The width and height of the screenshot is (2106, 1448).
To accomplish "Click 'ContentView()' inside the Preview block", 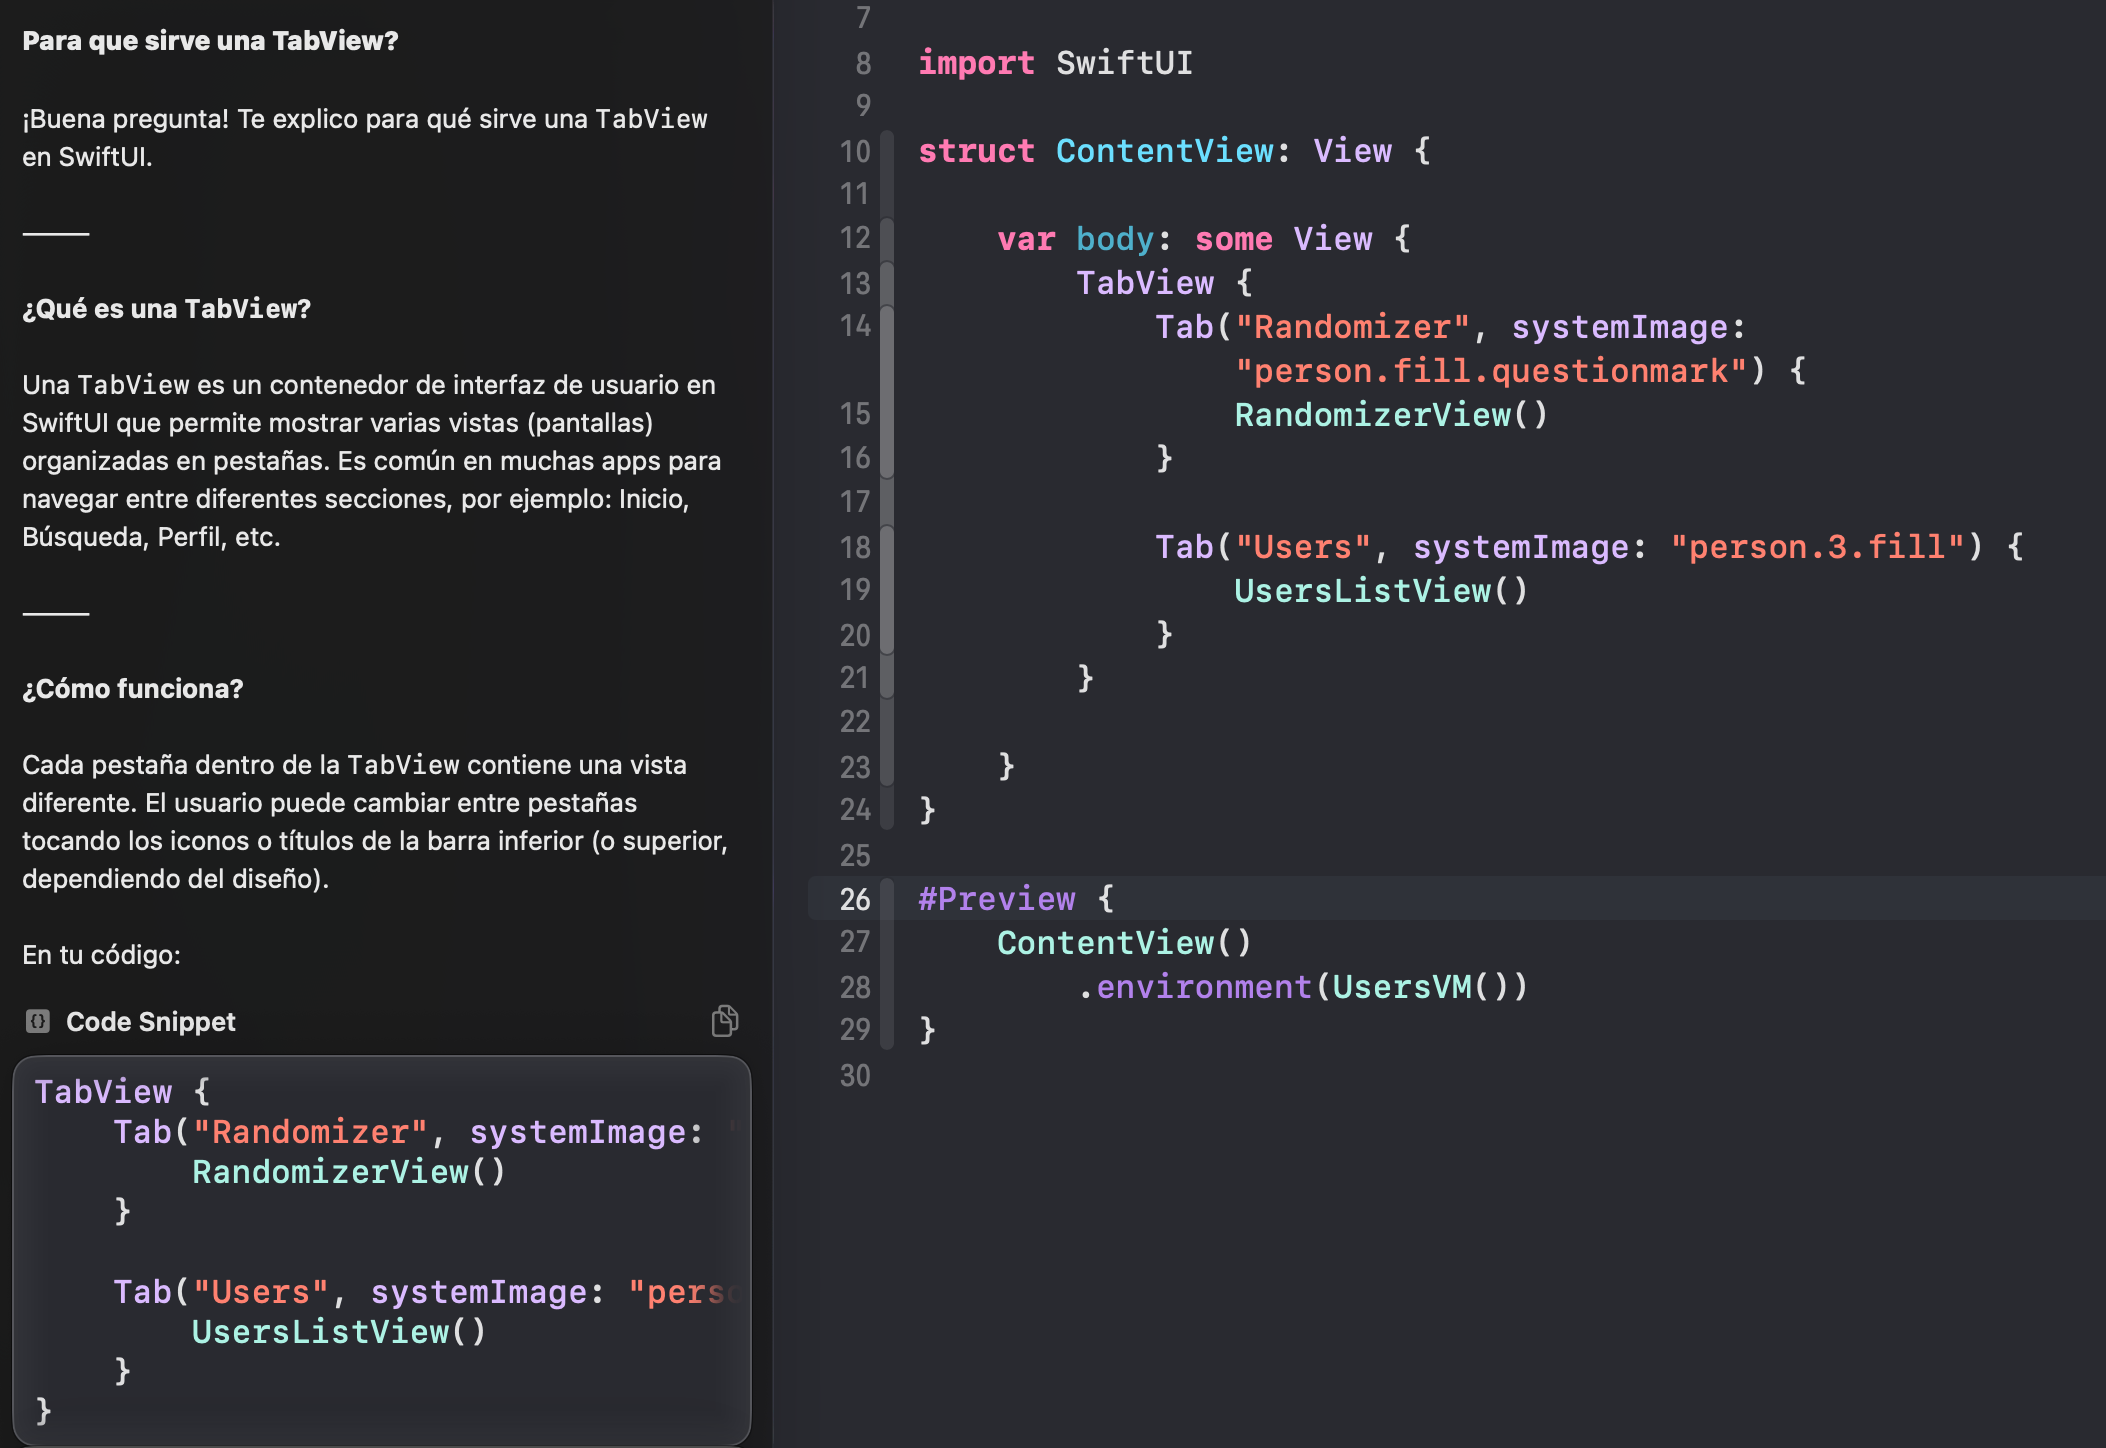I will pyautogui.click(x=1124, y=943).
